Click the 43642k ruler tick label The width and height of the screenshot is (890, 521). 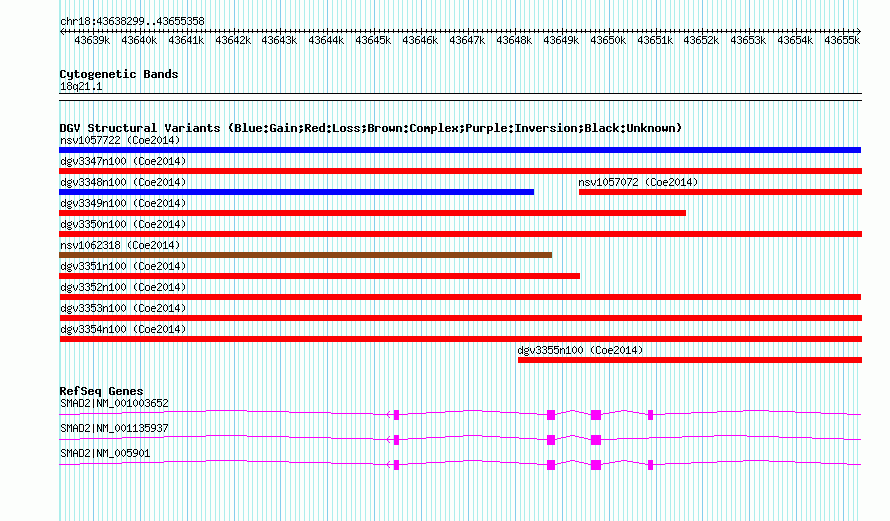[233, 40]
